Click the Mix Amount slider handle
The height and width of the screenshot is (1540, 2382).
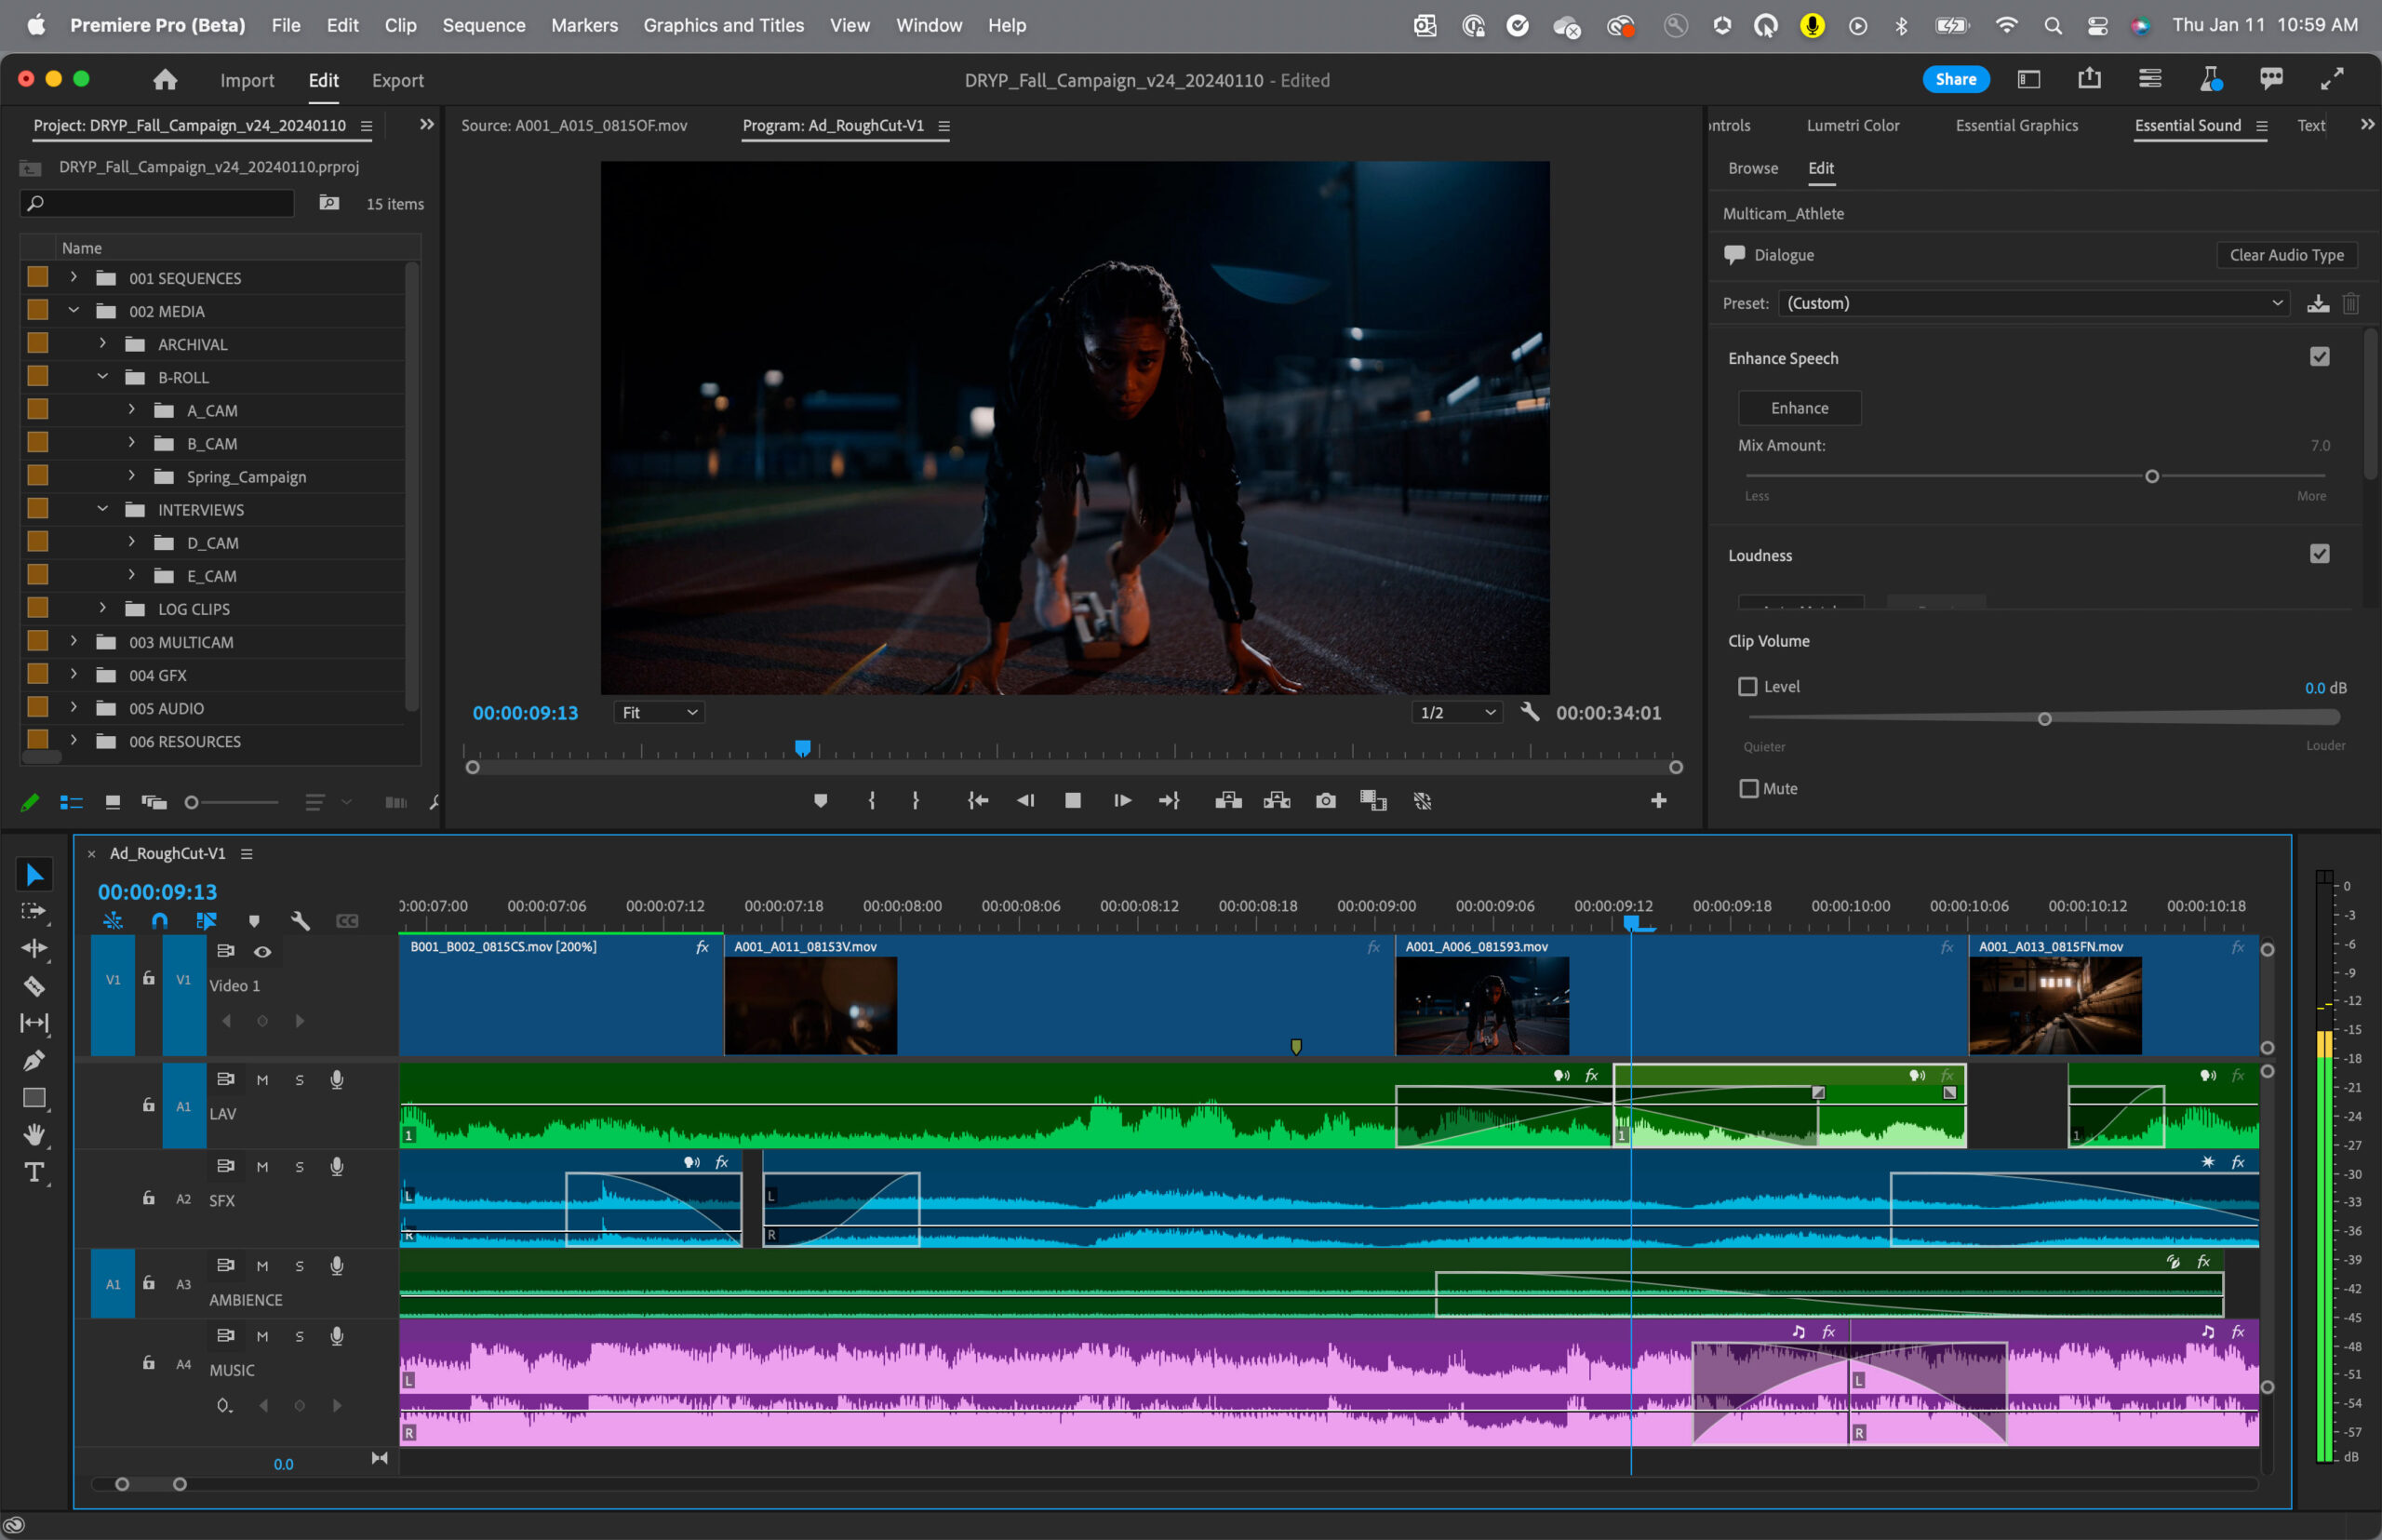pos(2151,477)
